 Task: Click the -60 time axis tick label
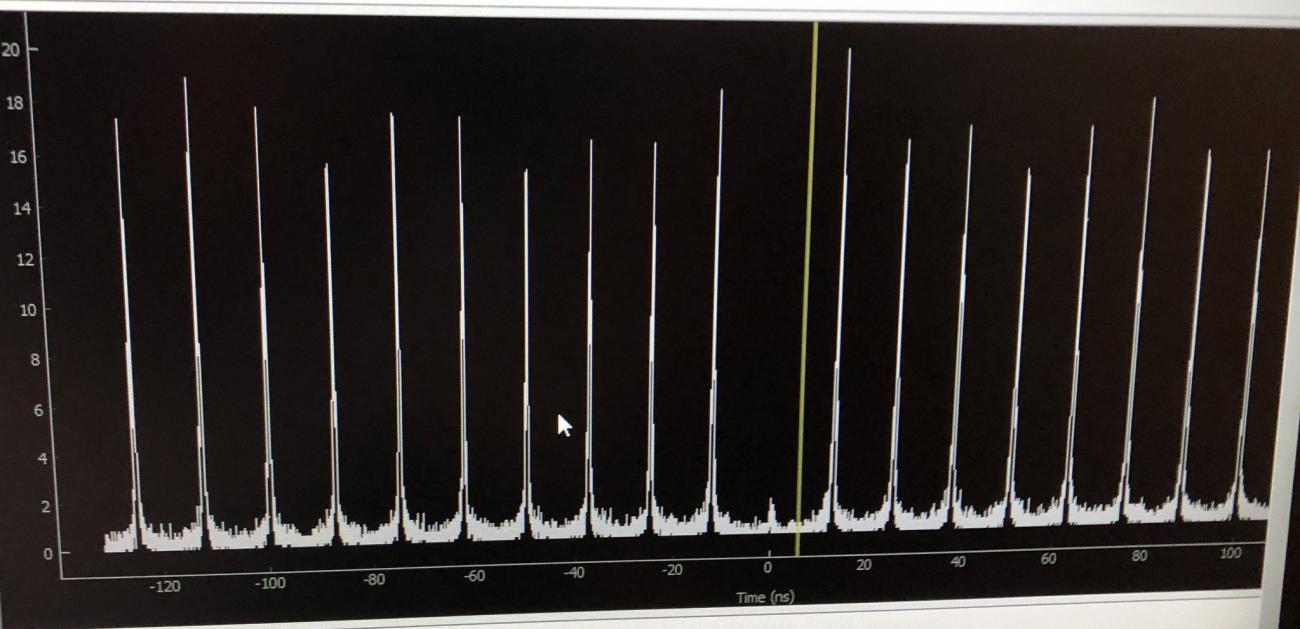(474, 575)
